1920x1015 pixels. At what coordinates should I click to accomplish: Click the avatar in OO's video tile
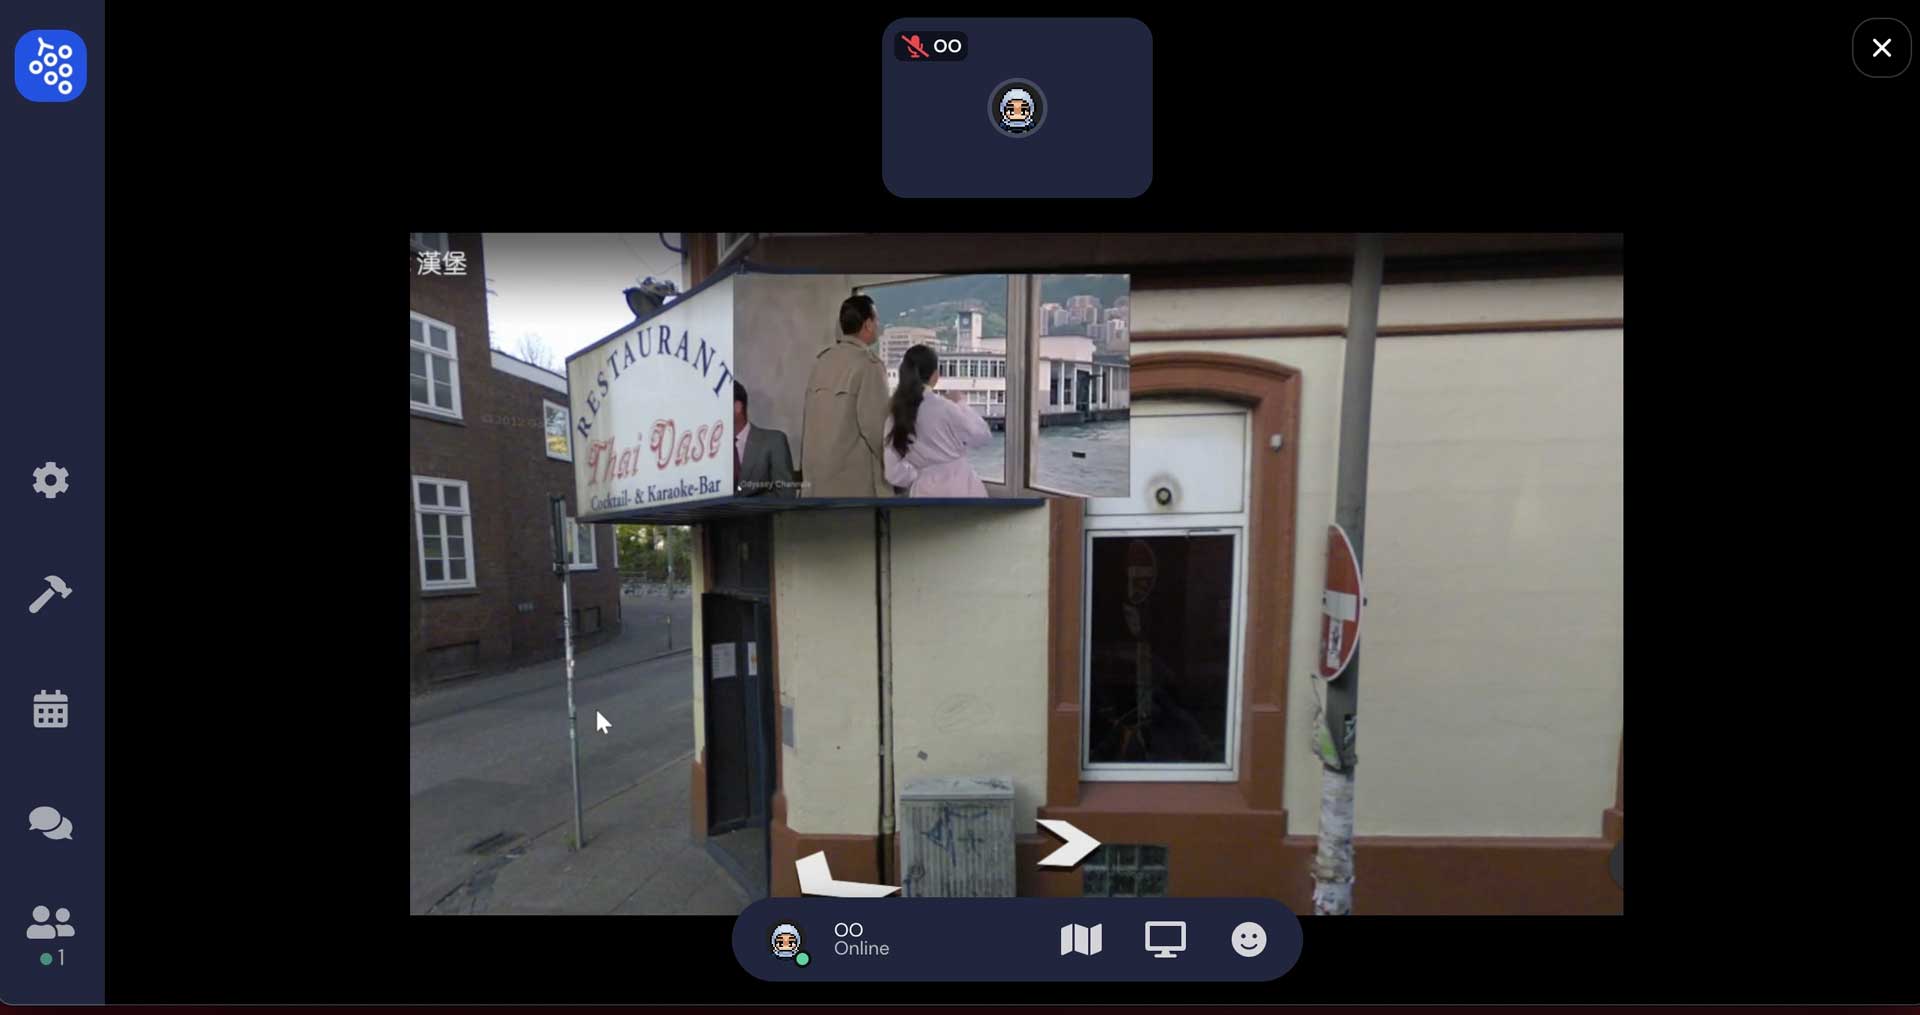click(x=1017, y=108)
